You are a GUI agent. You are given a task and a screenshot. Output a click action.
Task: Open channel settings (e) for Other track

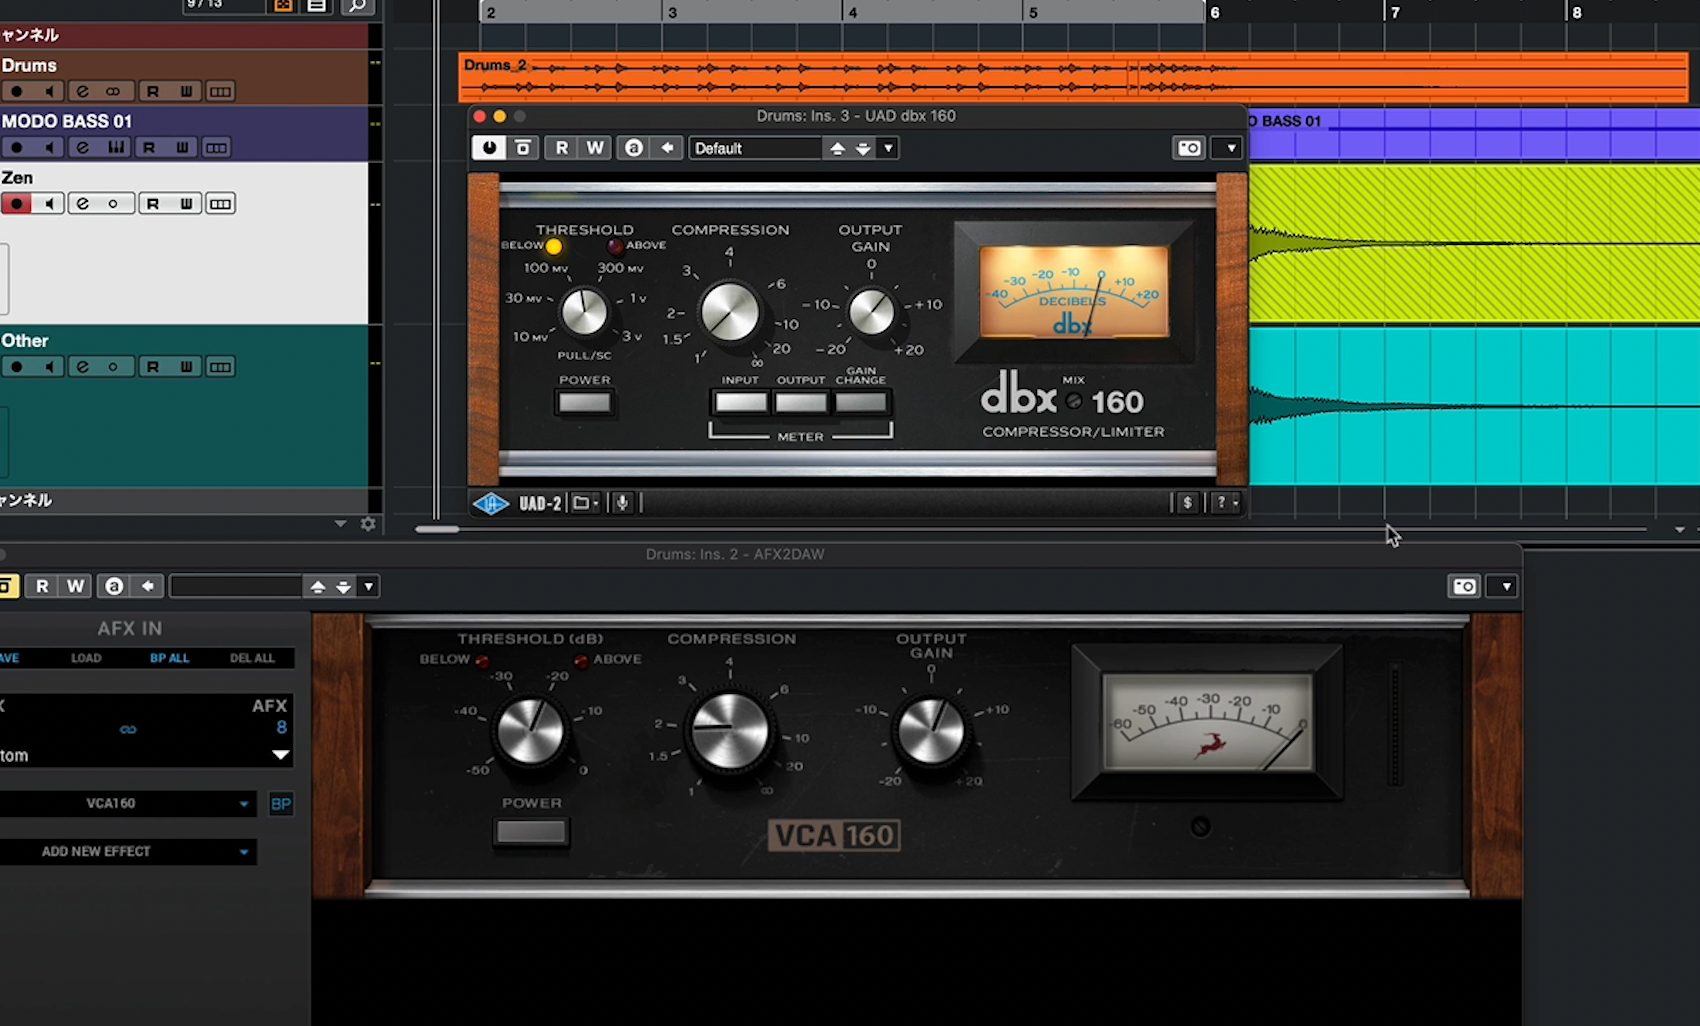point(82,367)
